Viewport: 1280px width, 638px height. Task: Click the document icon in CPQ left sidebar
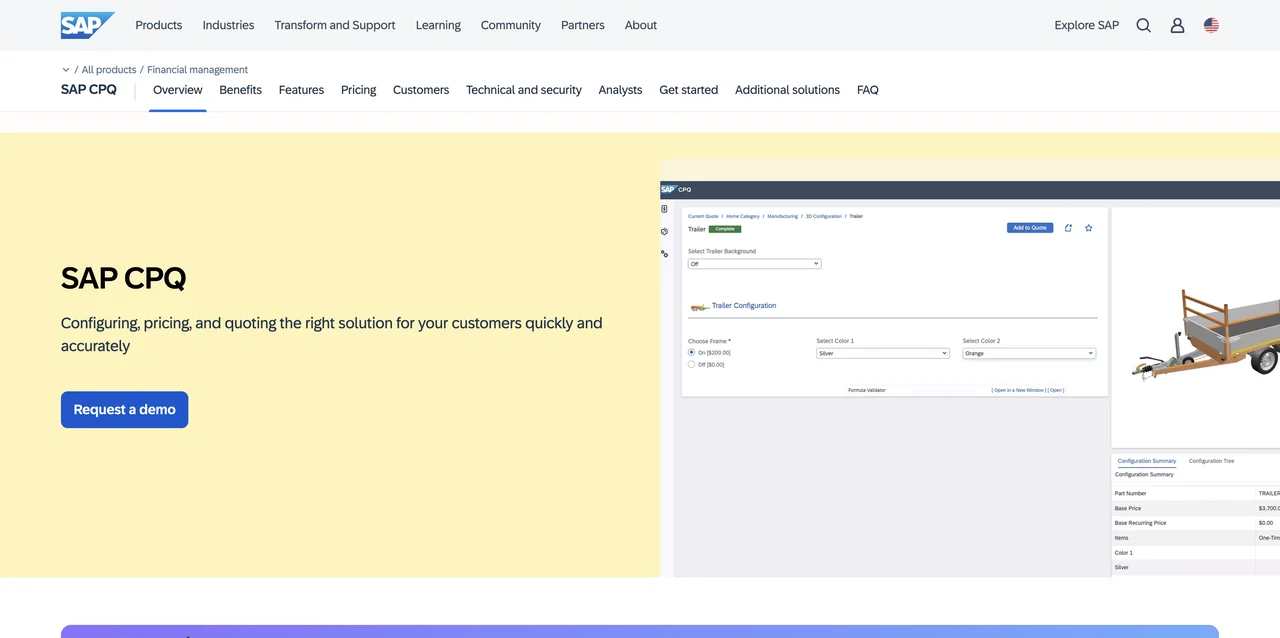coord(664,209)
